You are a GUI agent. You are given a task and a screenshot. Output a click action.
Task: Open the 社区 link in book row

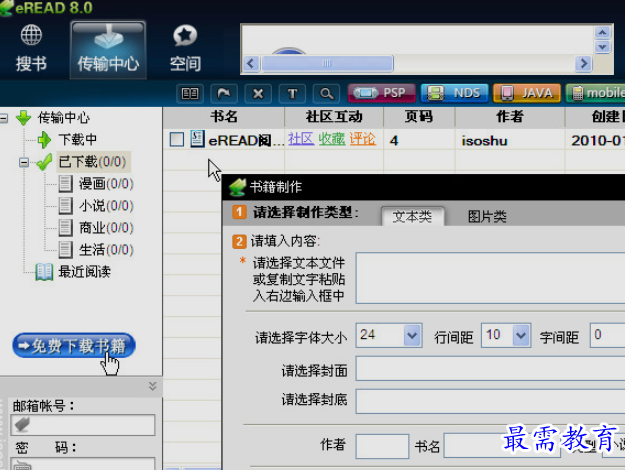click(x=301, y=139)
